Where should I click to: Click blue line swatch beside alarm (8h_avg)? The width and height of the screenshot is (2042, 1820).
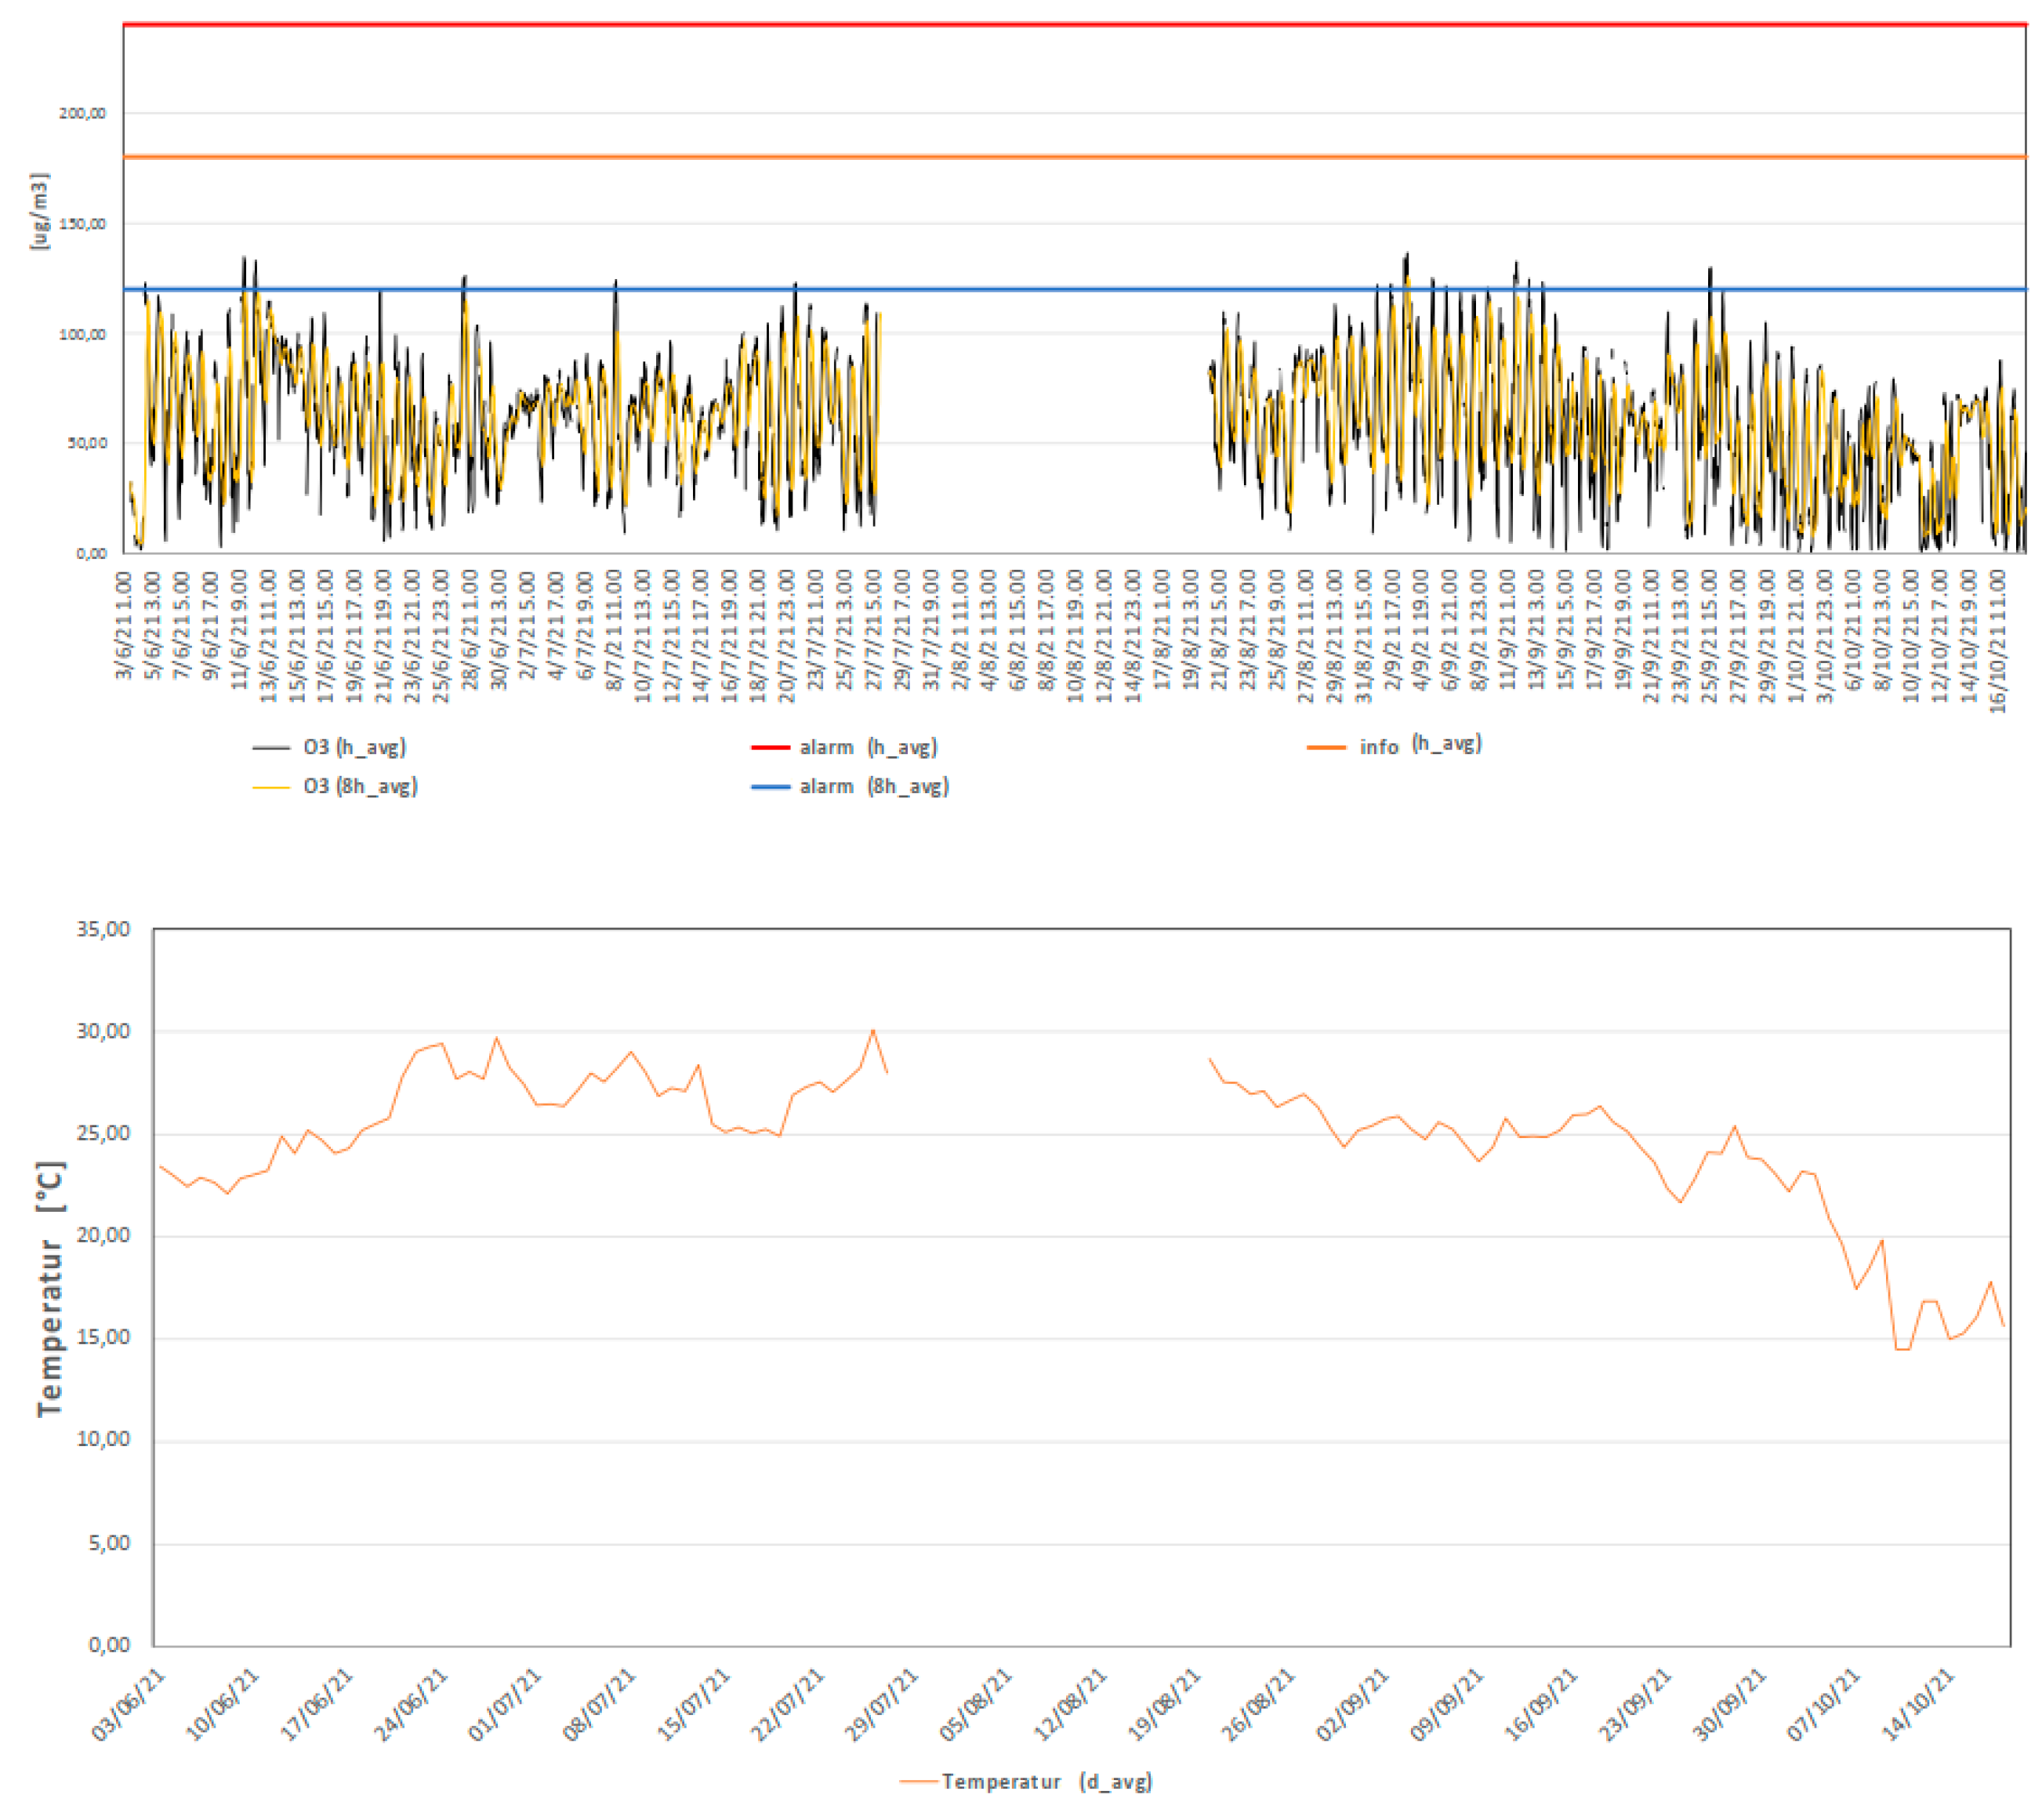pyautogui.click(x=770, y=787)
